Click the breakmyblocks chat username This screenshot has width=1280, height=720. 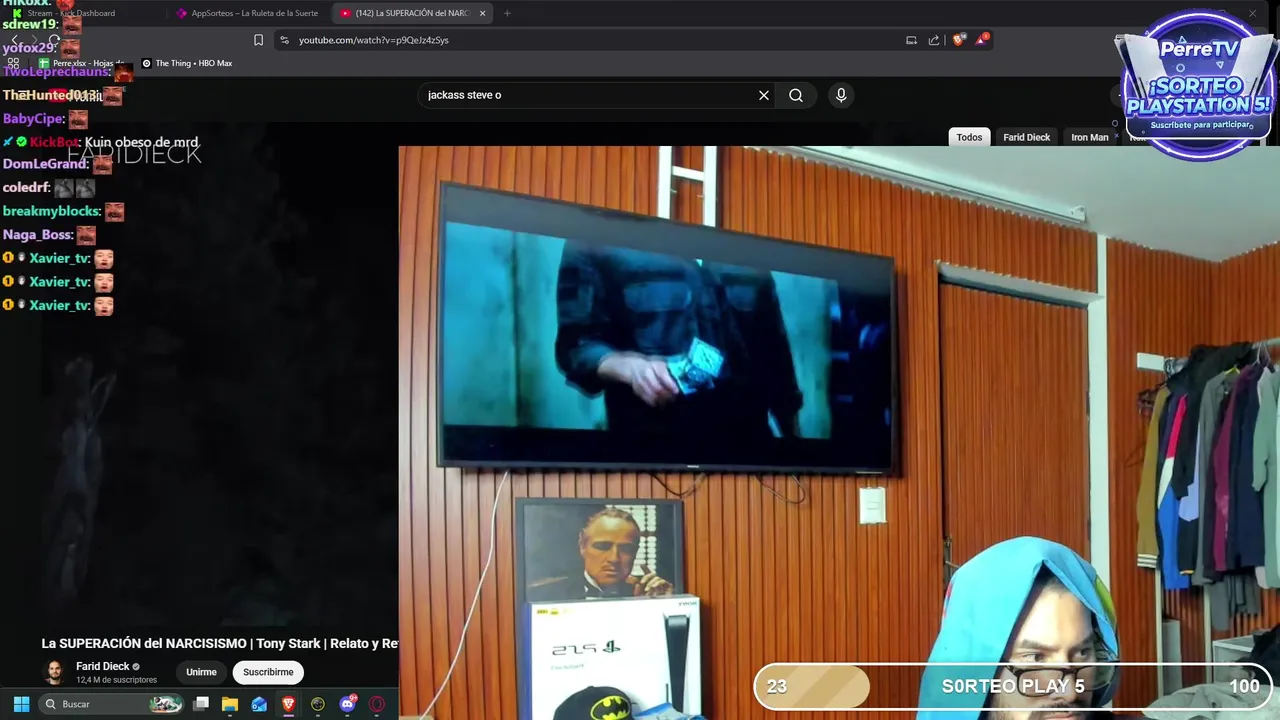point(52,211)
